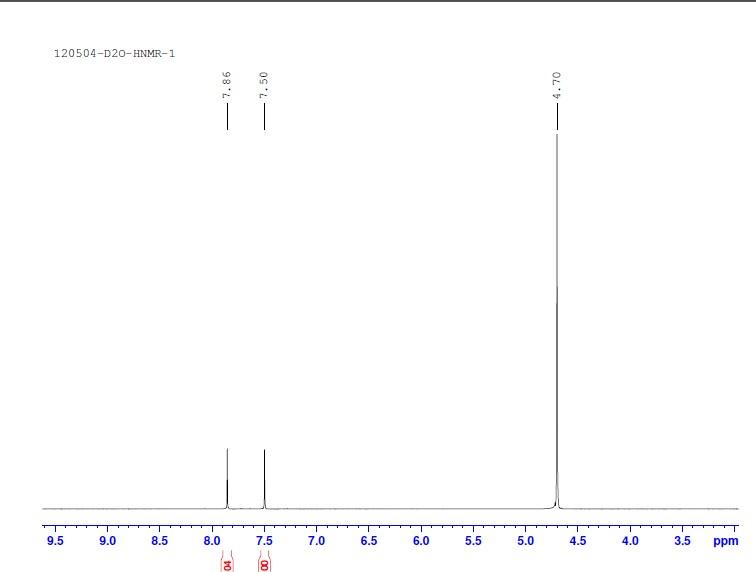Select the 4.70 peak label
Screen dimensions: 756x572
point(557,85)
